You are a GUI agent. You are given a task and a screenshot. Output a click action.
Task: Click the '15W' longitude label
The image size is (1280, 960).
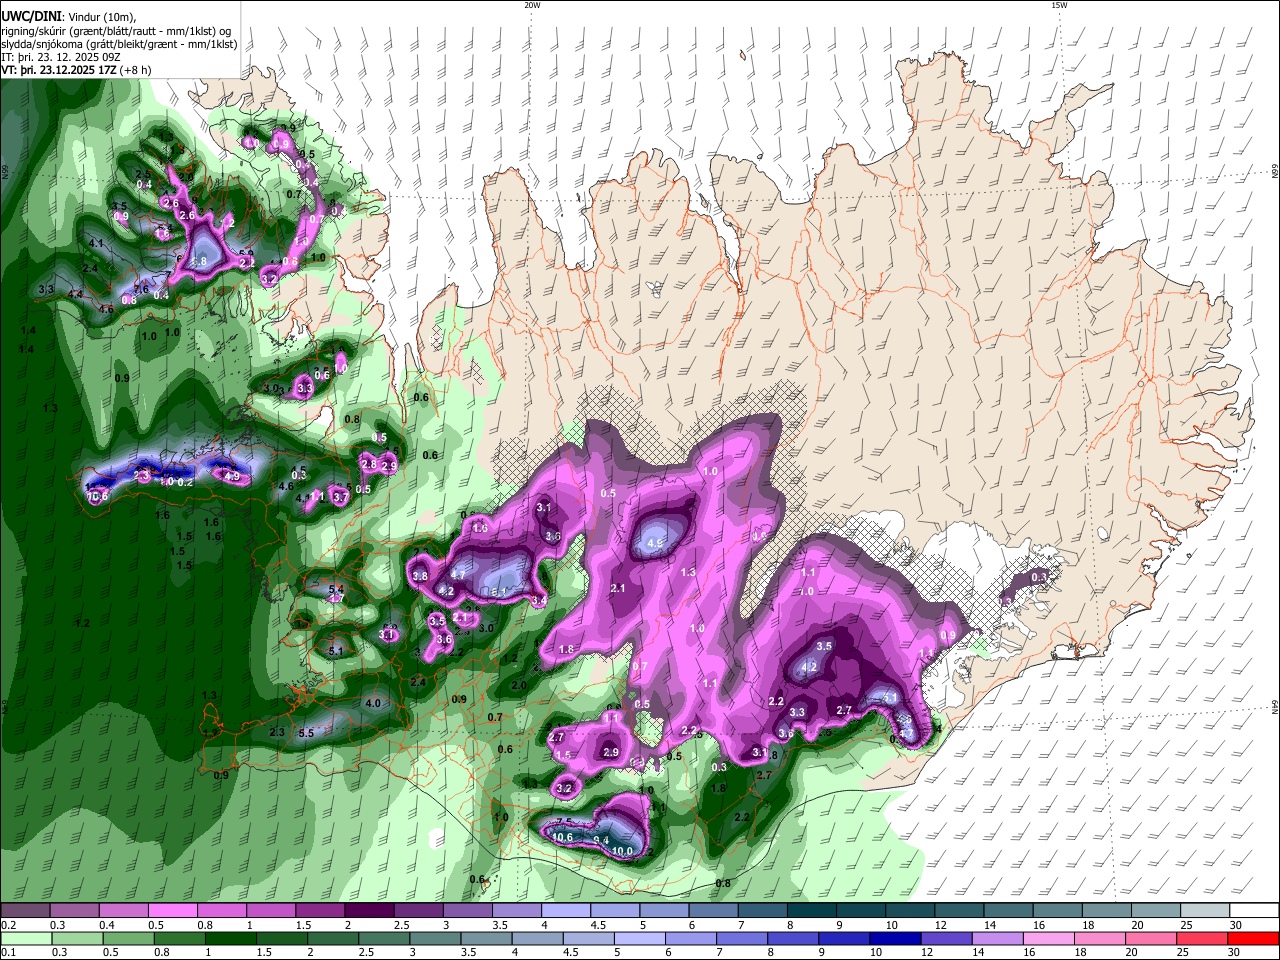pyautogui.click(x=1059, y=5)
